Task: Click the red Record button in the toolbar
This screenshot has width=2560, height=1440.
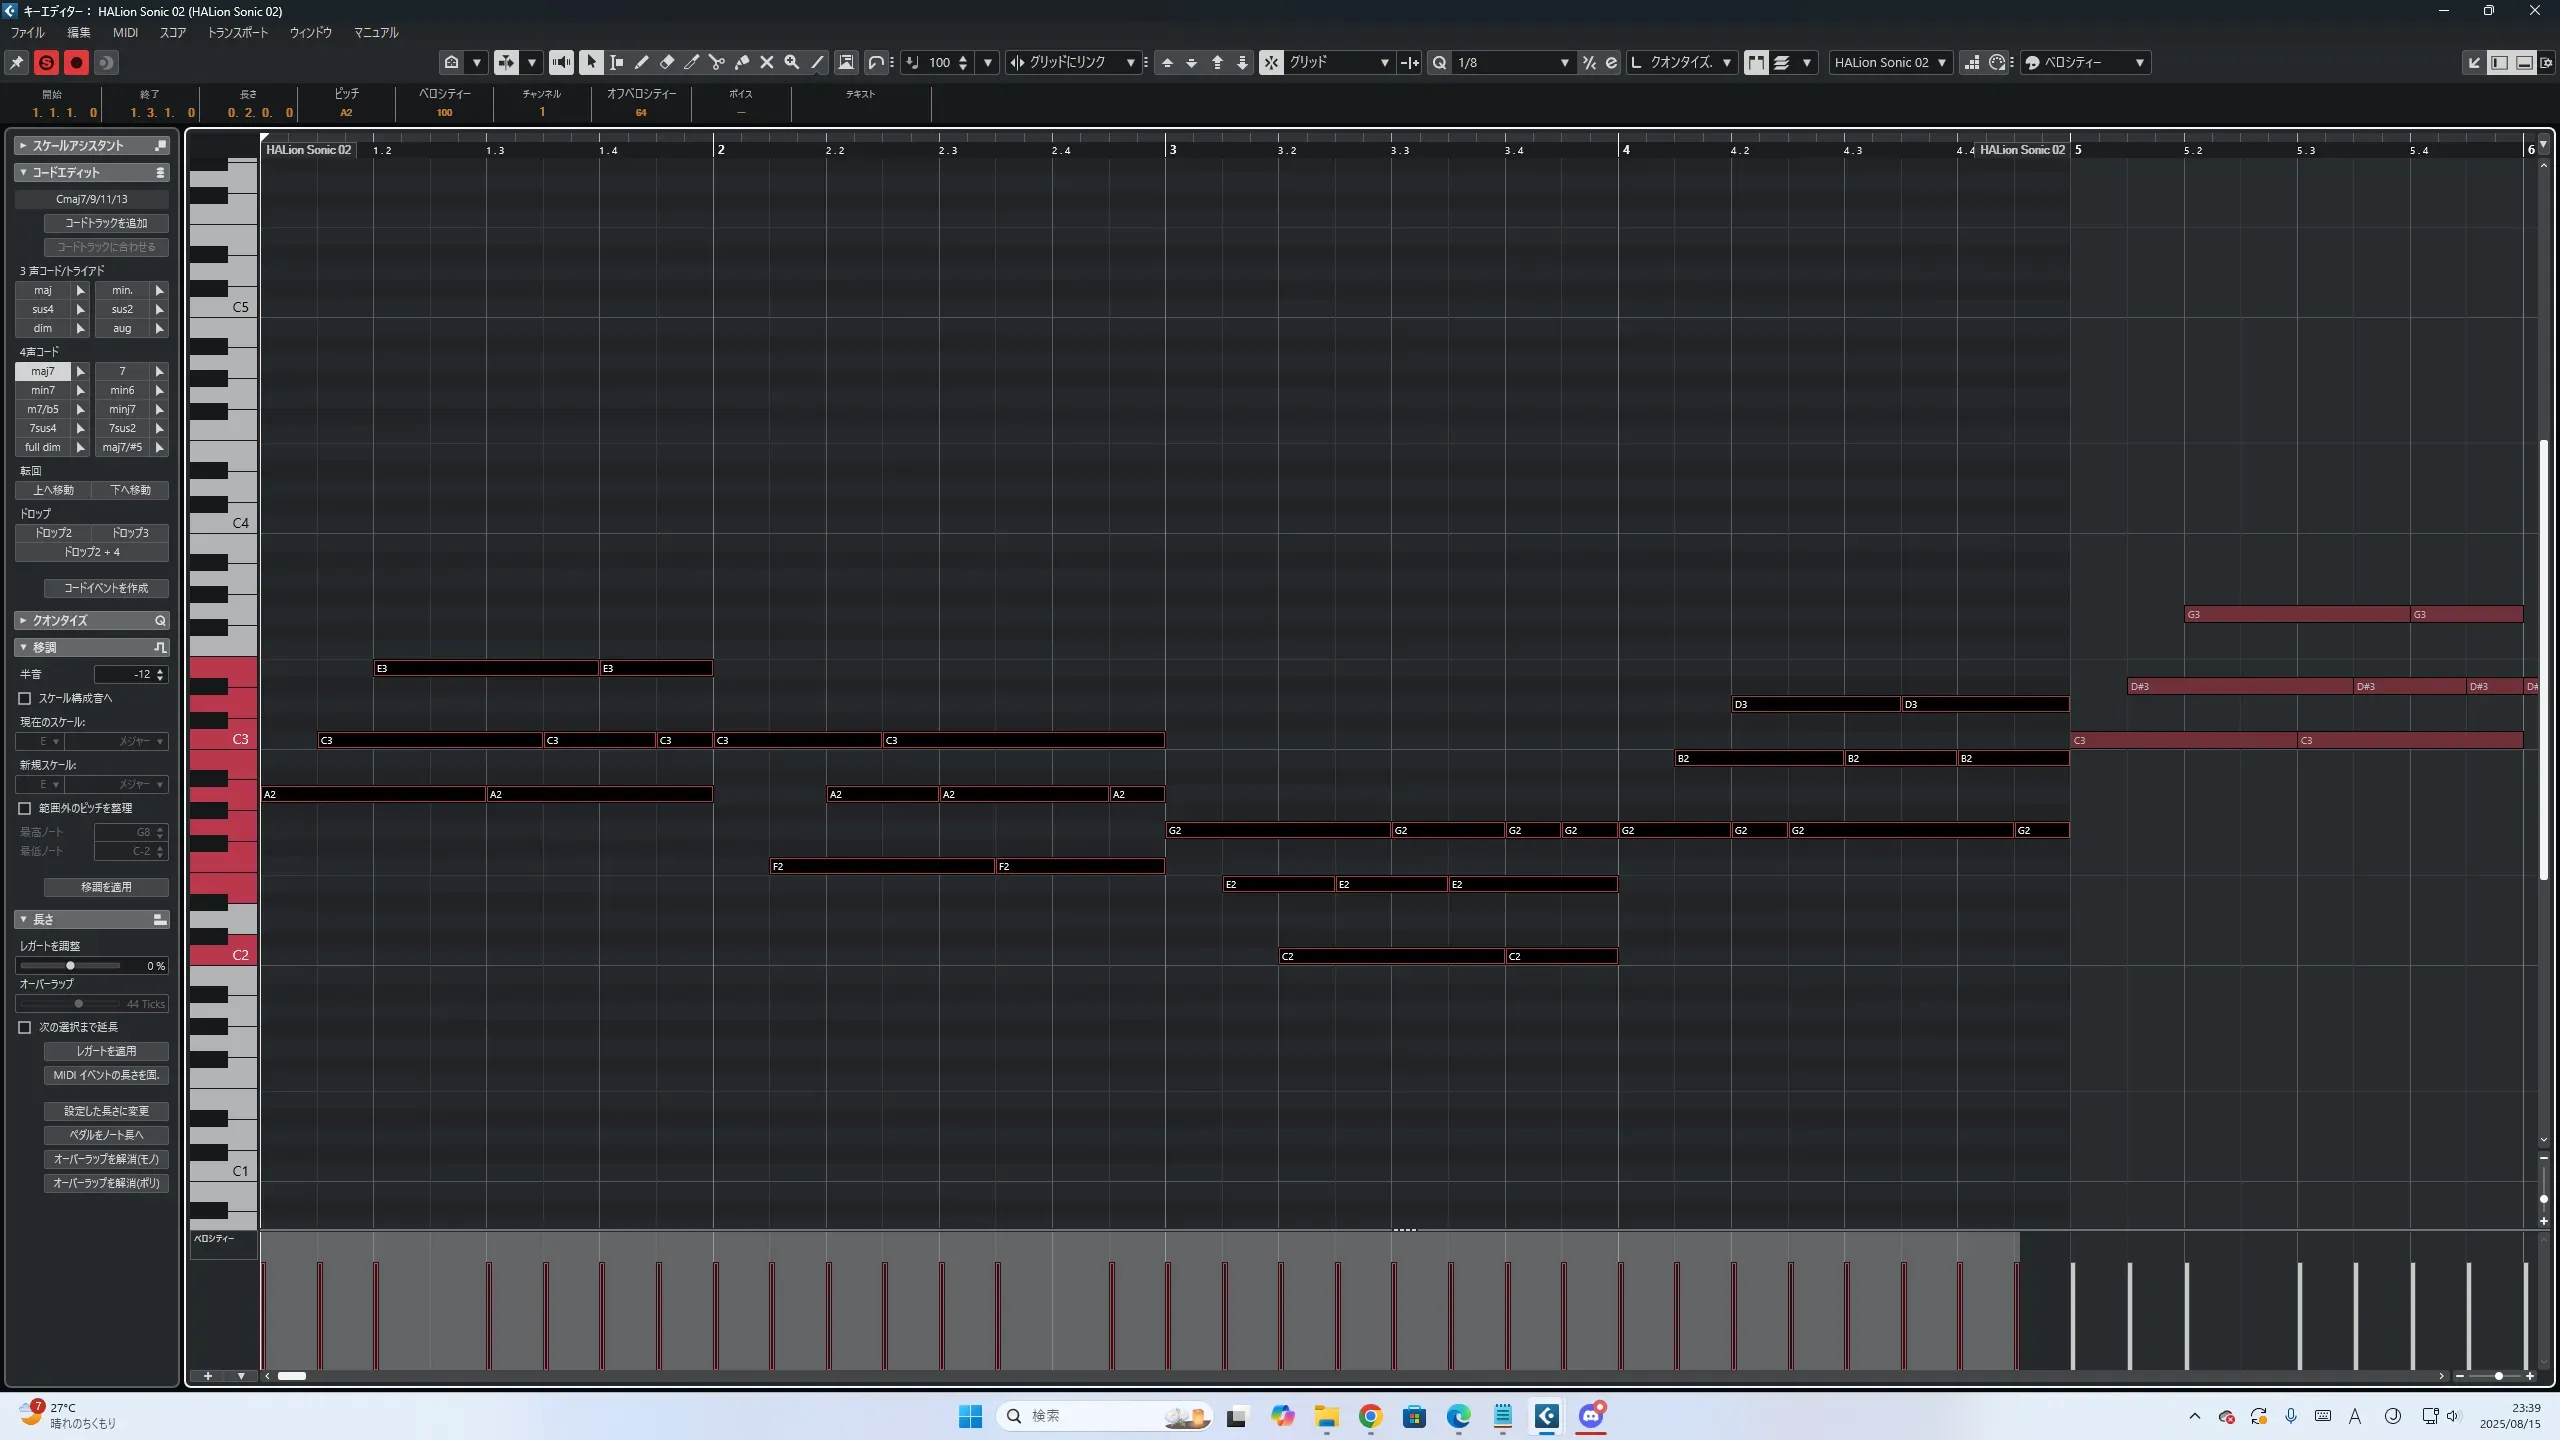Action: [x=76, y=62]
